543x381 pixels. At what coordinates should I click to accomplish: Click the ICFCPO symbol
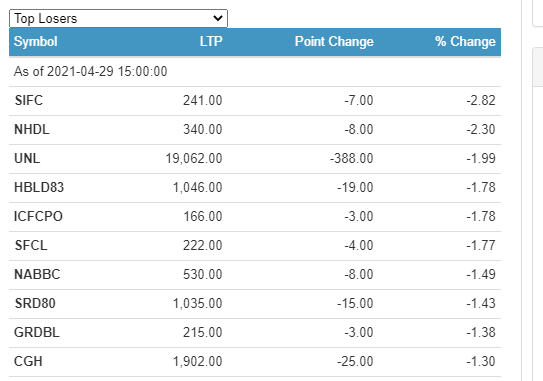click(38, 216)
